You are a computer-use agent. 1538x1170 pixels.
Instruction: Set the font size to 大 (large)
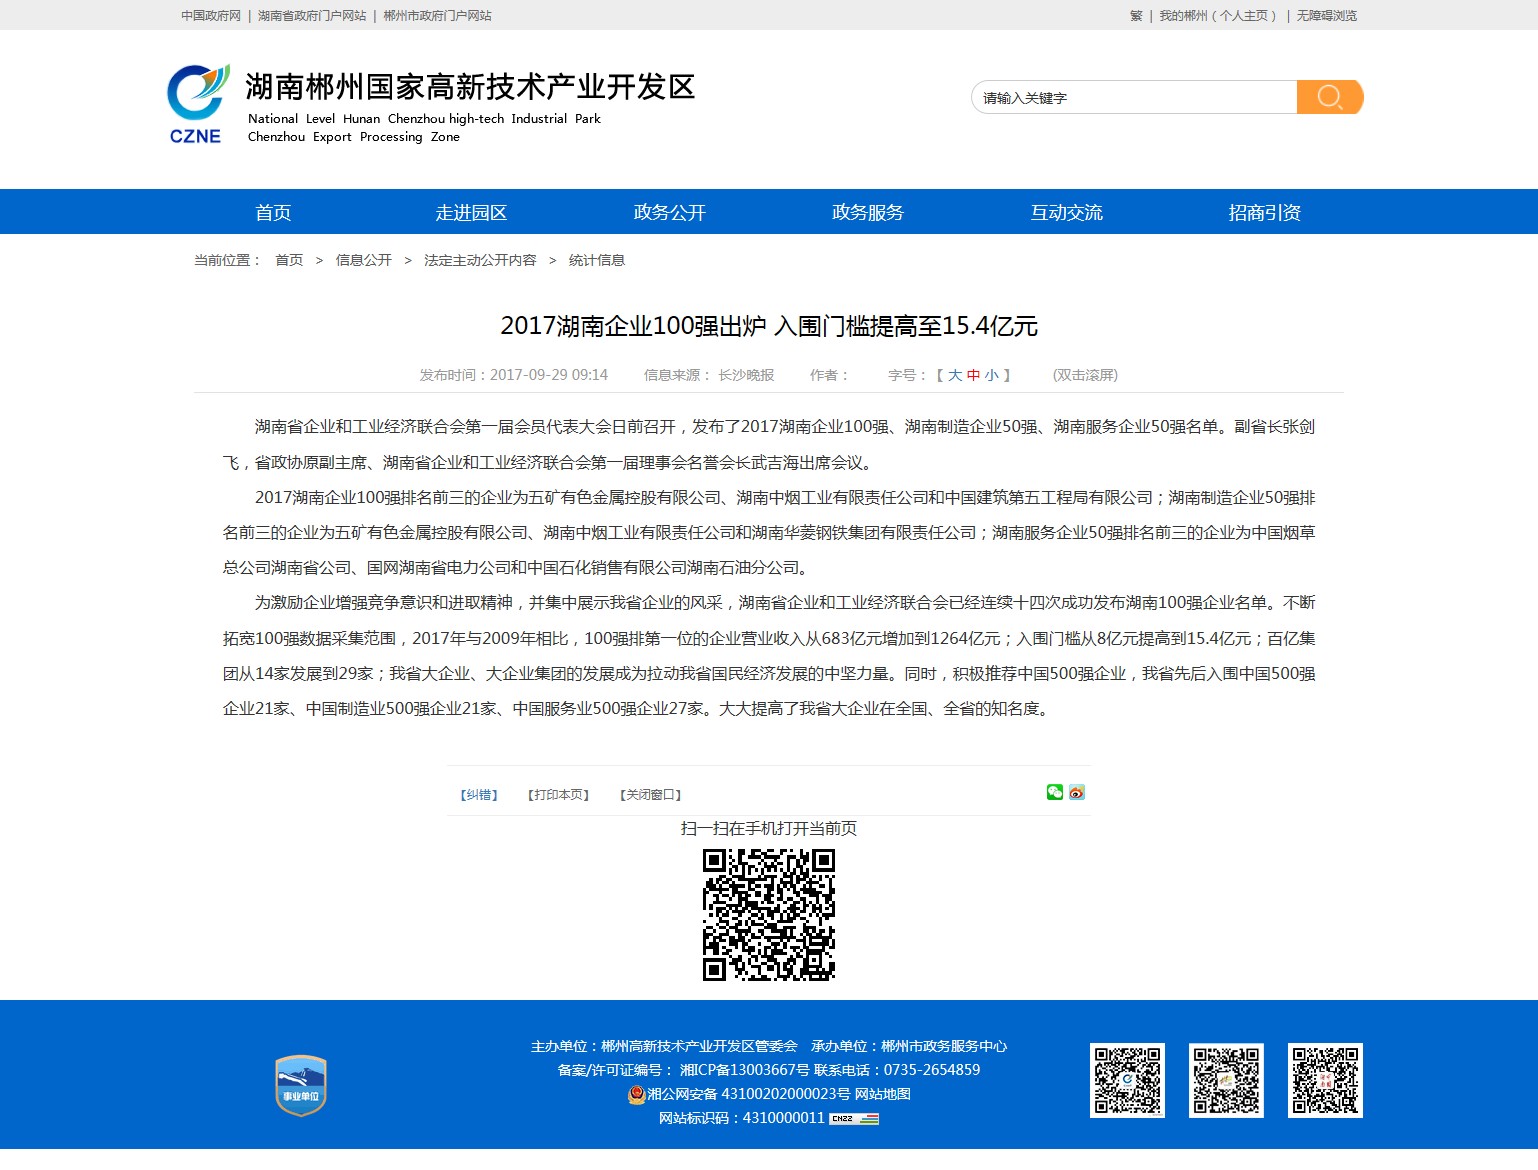click(955, 375)
